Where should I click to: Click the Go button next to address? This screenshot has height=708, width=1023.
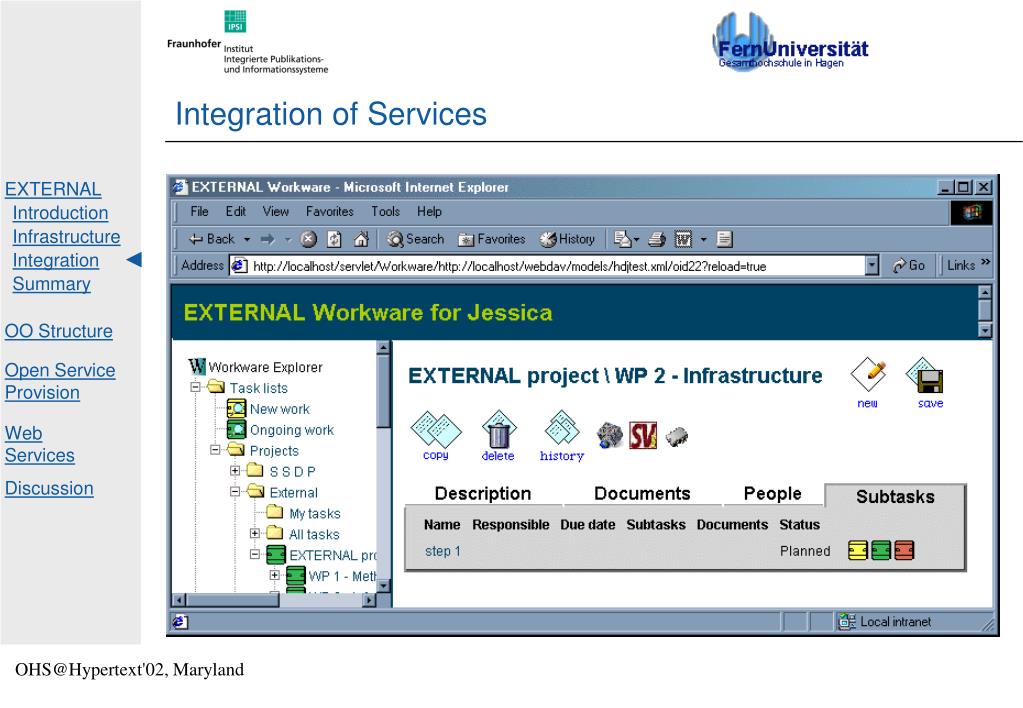[x=909, y=266]
